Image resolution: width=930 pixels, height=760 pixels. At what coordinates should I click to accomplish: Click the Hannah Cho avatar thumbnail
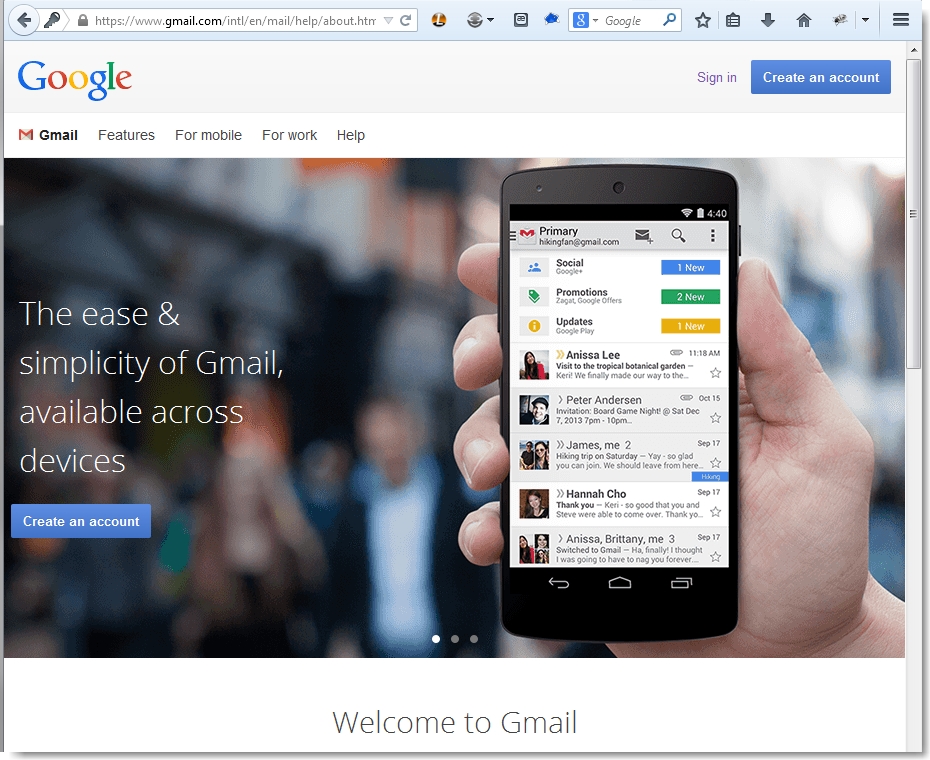tap(534, 504)
